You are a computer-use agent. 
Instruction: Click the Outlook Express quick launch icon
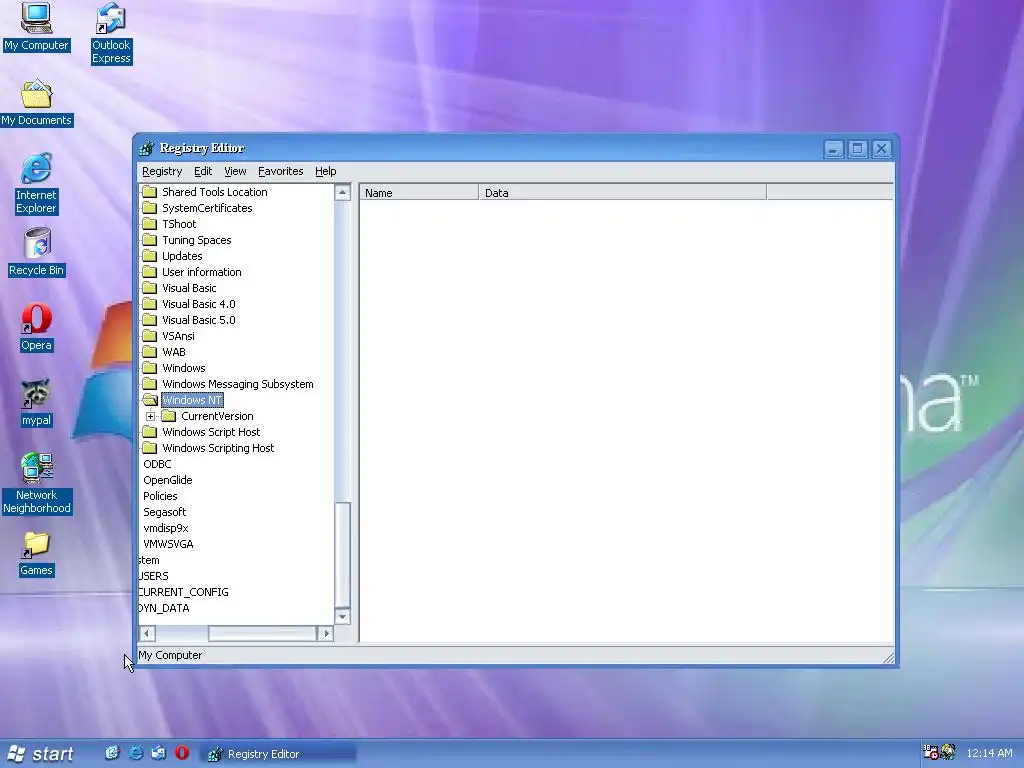158,753
